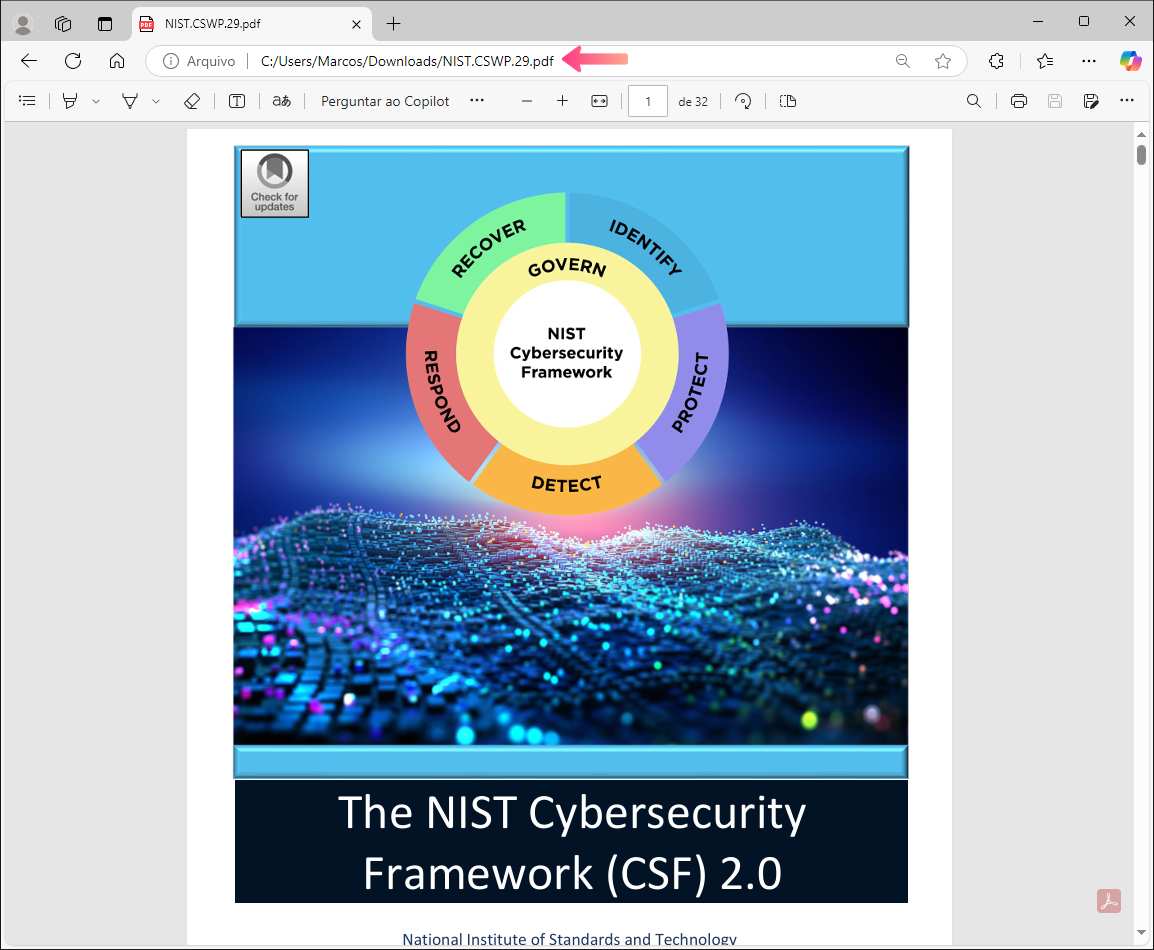Screen dimensions: 1154x950
Task: Open the Favorites list
Action: pyautogui.click(x=1045, y=61)
